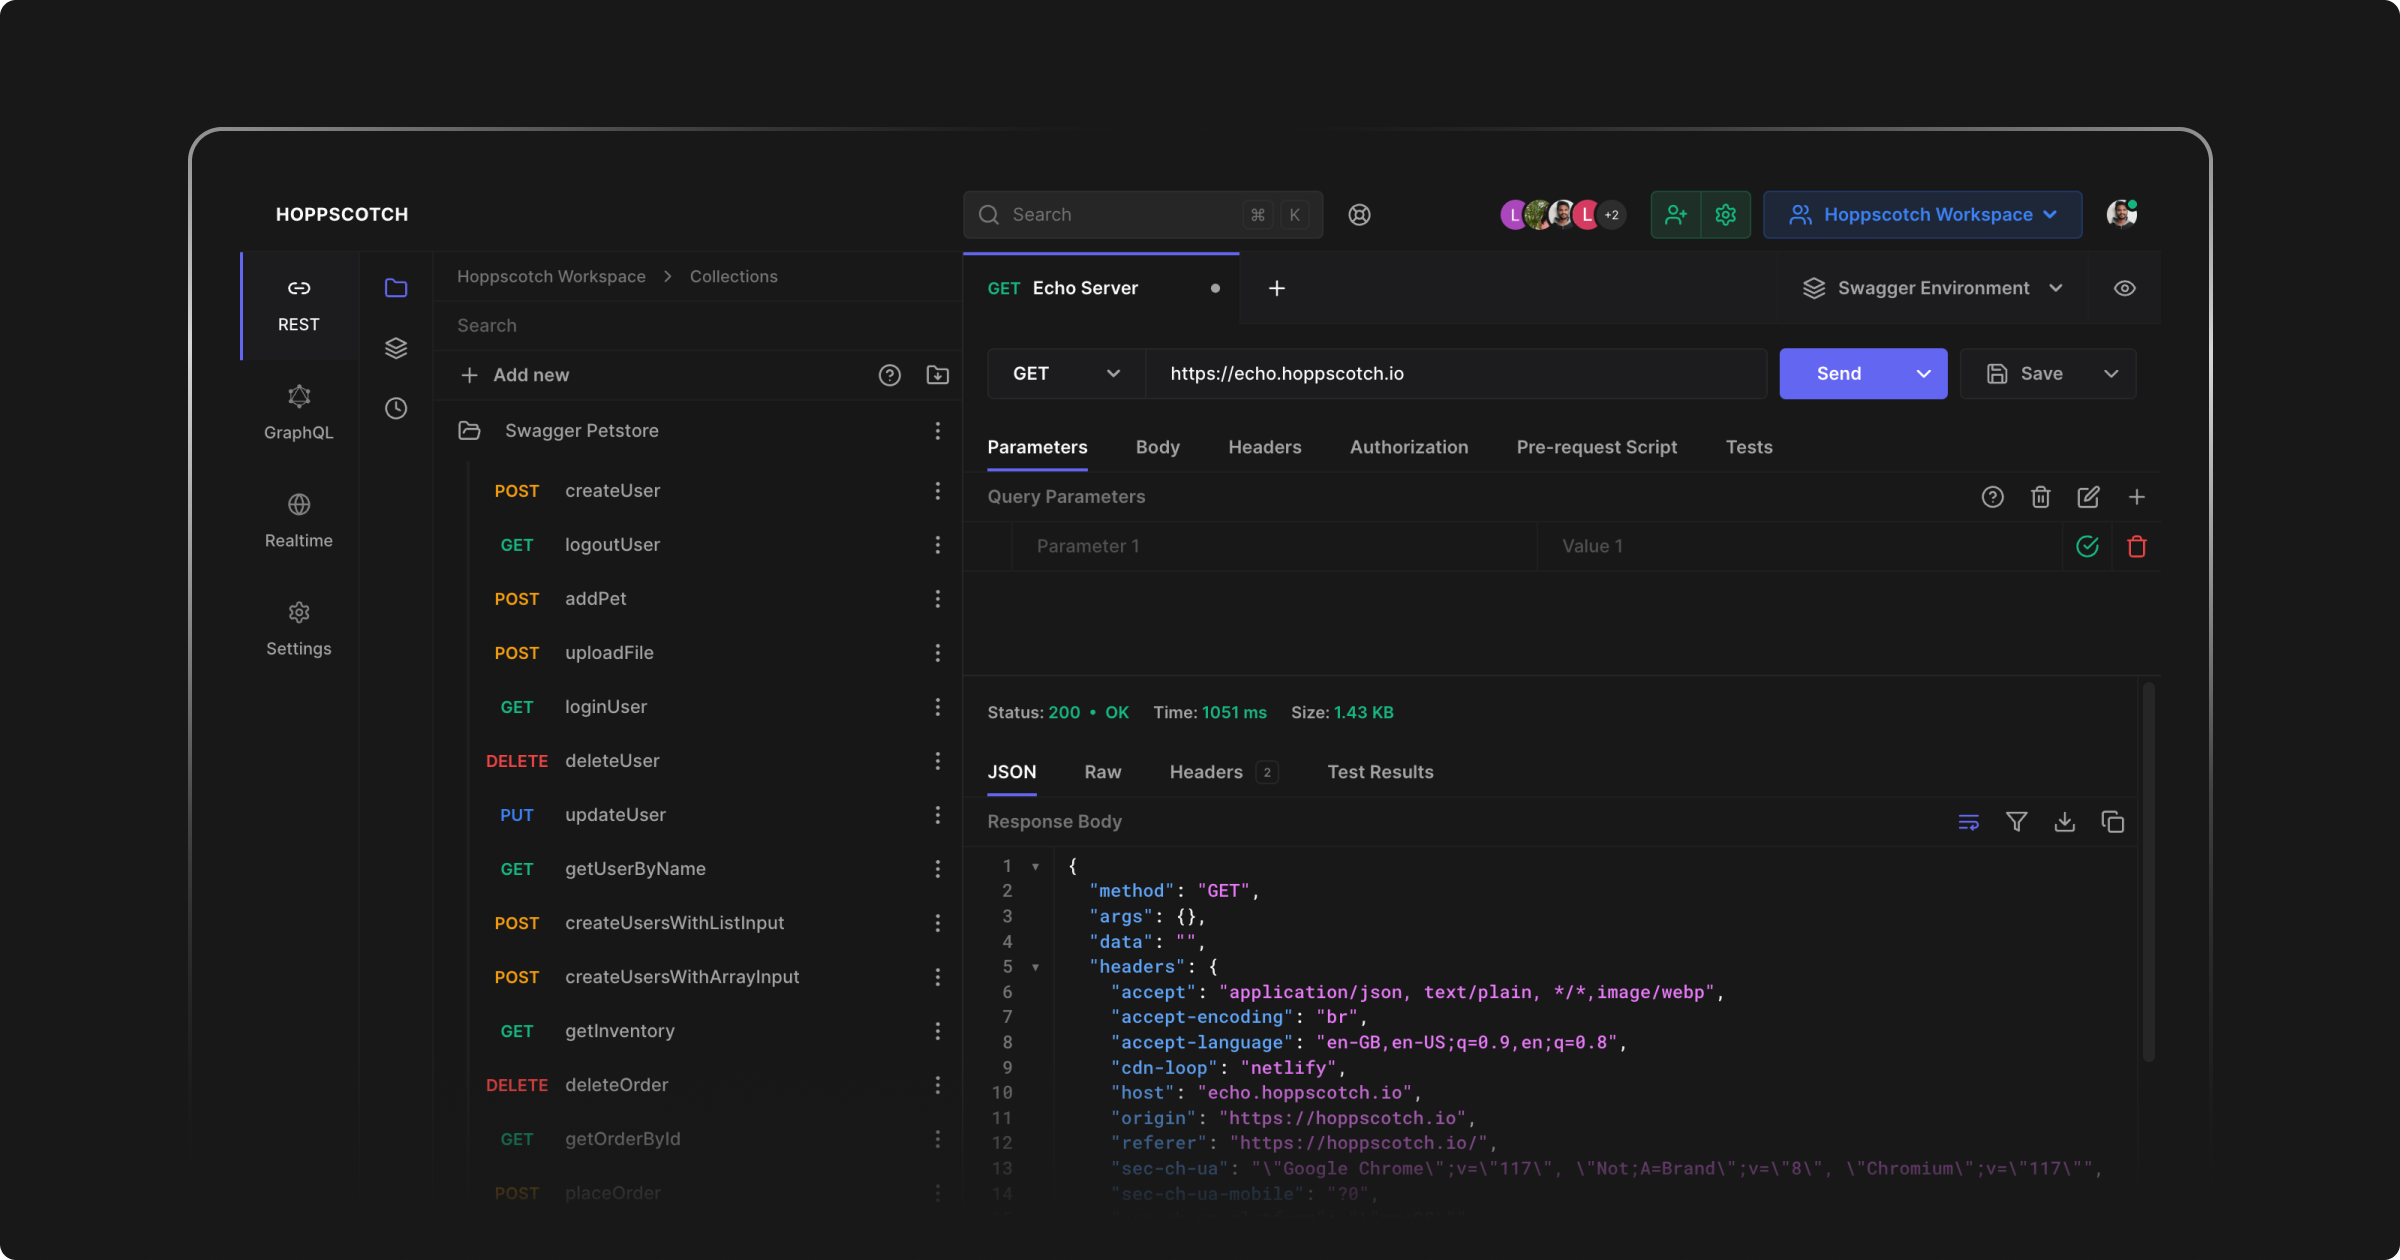Expand the HTTP method GET dropdown
The width and height of the screenshot is (2400, 1260).
click(x=1063, y=373)
